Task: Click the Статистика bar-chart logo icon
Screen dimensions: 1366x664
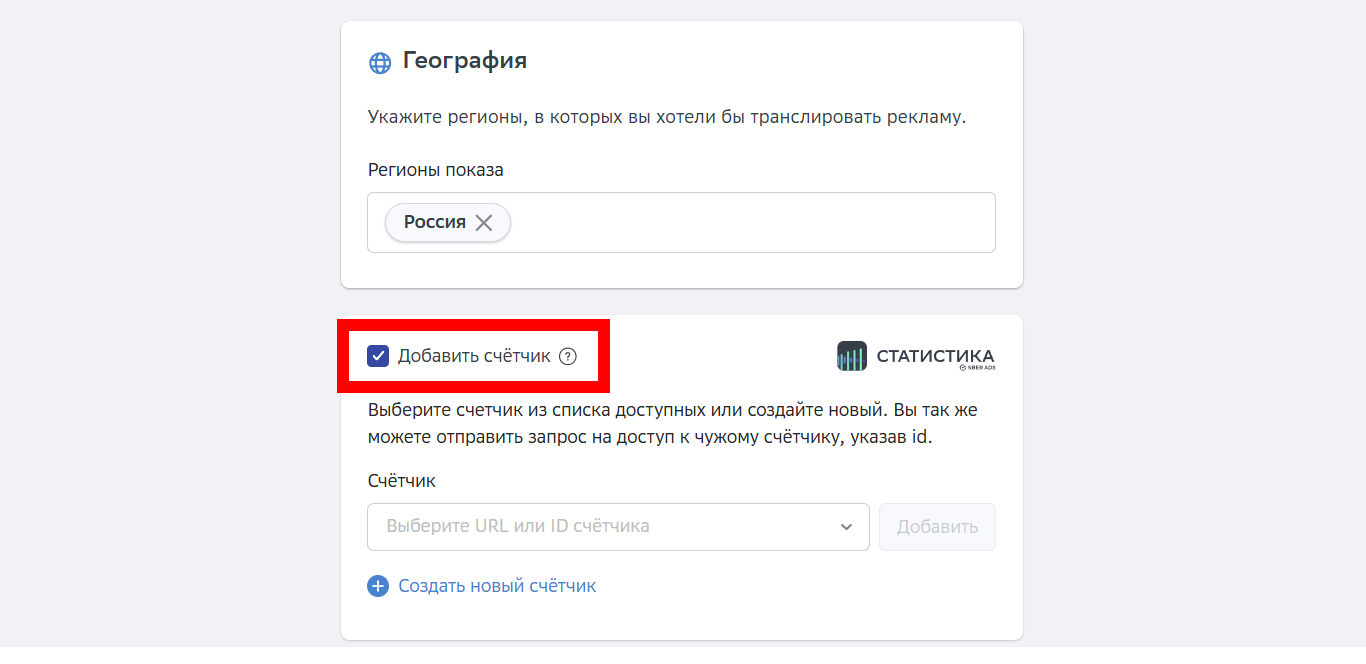Action: (850, 355)
